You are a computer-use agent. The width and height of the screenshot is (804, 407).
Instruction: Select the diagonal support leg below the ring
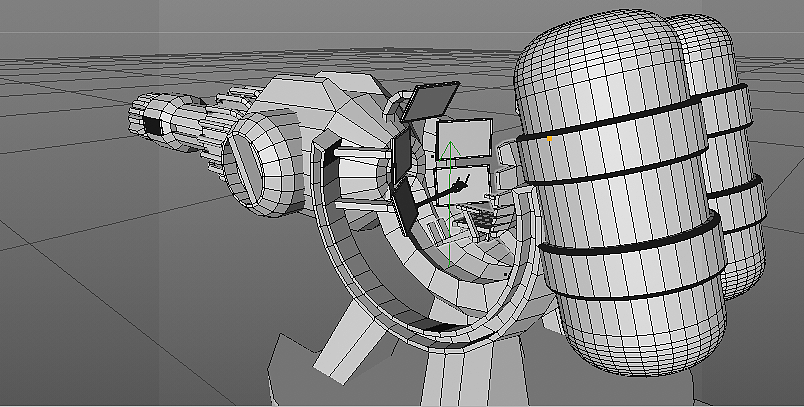[x=350, y=342]
